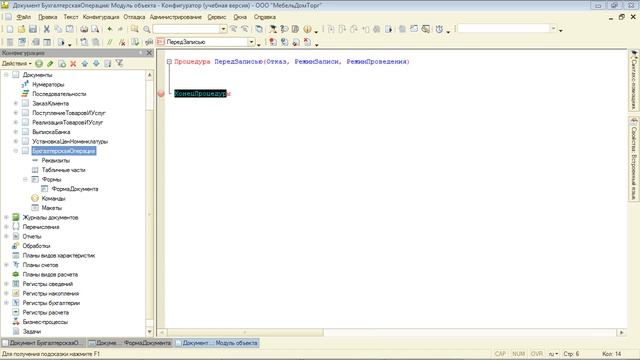The height and width of the screenshot is (360, 640).
Task: Cut selection with the scissors icon
Action: [x=47, y=29]
